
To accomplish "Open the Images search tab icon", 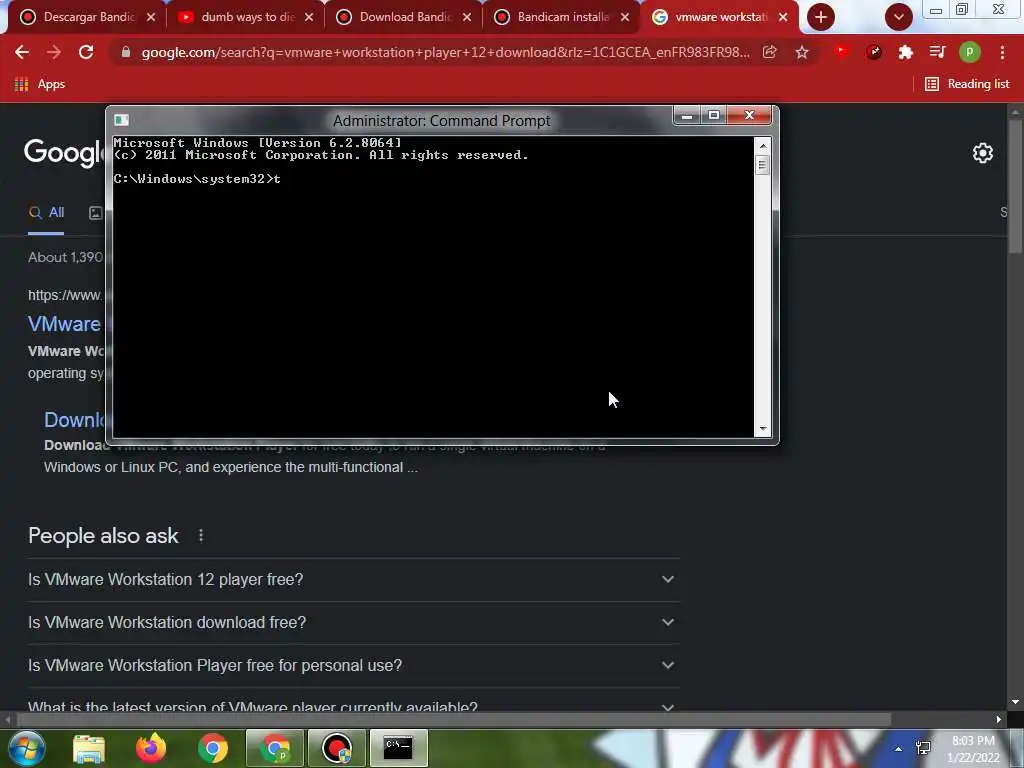I will tap(95, 213).
